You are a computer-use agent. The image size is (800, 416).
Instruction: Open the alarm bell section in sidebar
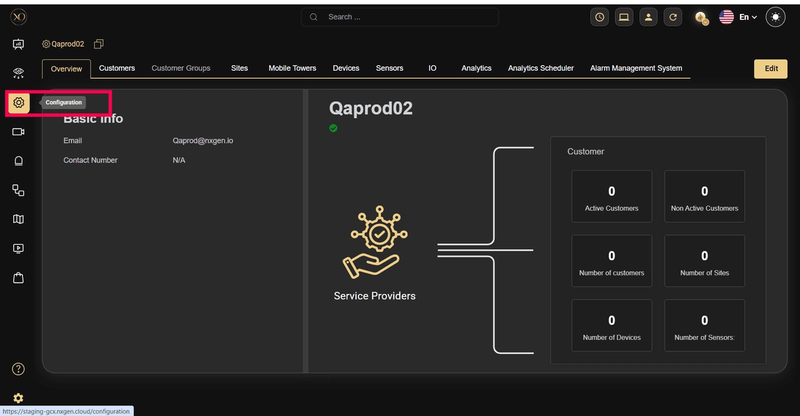click(18, 161)
